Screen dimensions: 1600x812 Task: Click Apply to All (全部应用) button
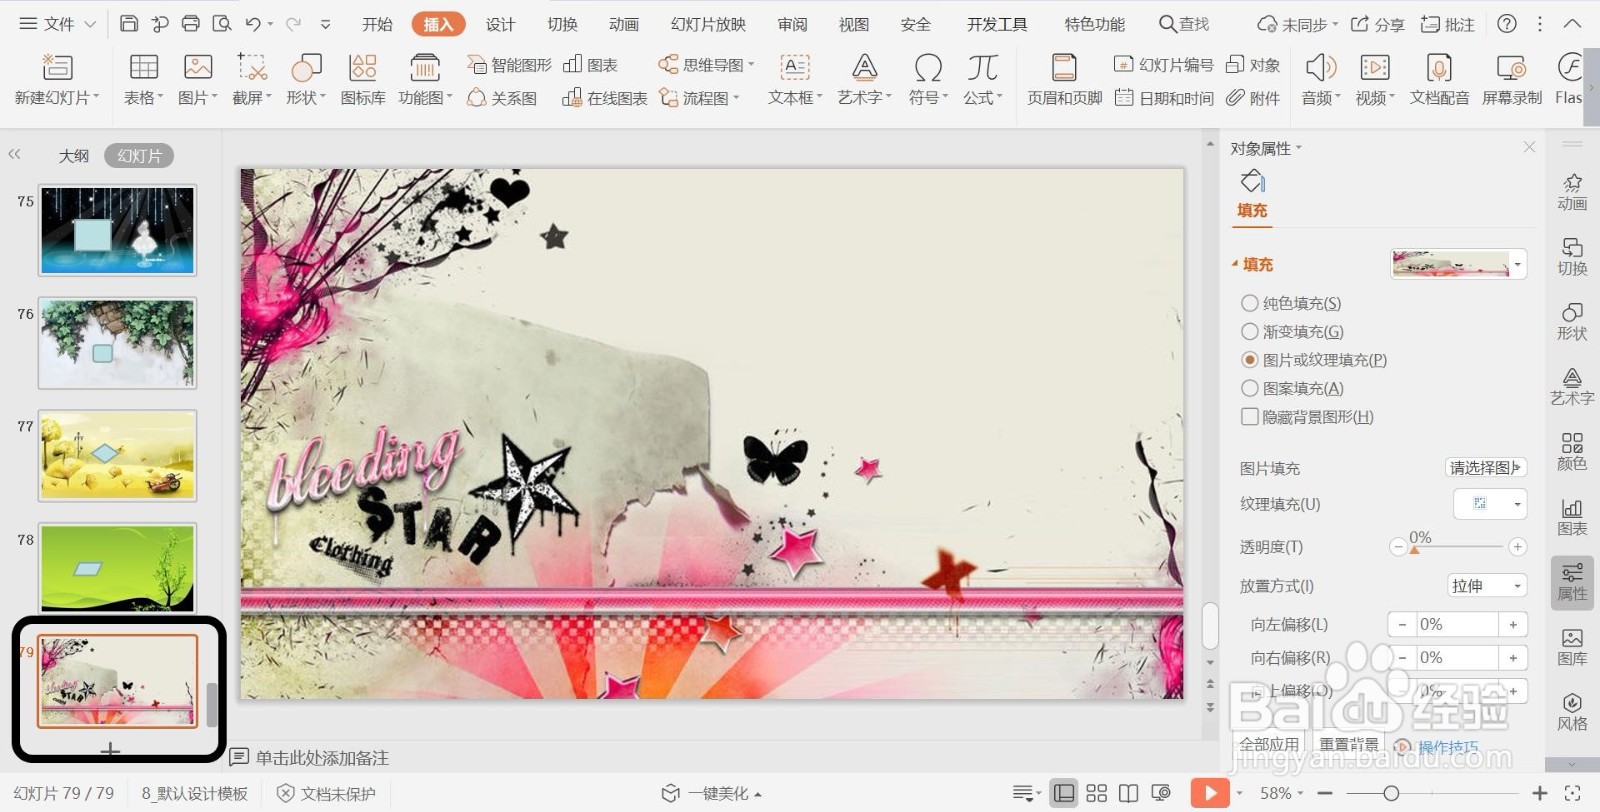click(1269, 744)
